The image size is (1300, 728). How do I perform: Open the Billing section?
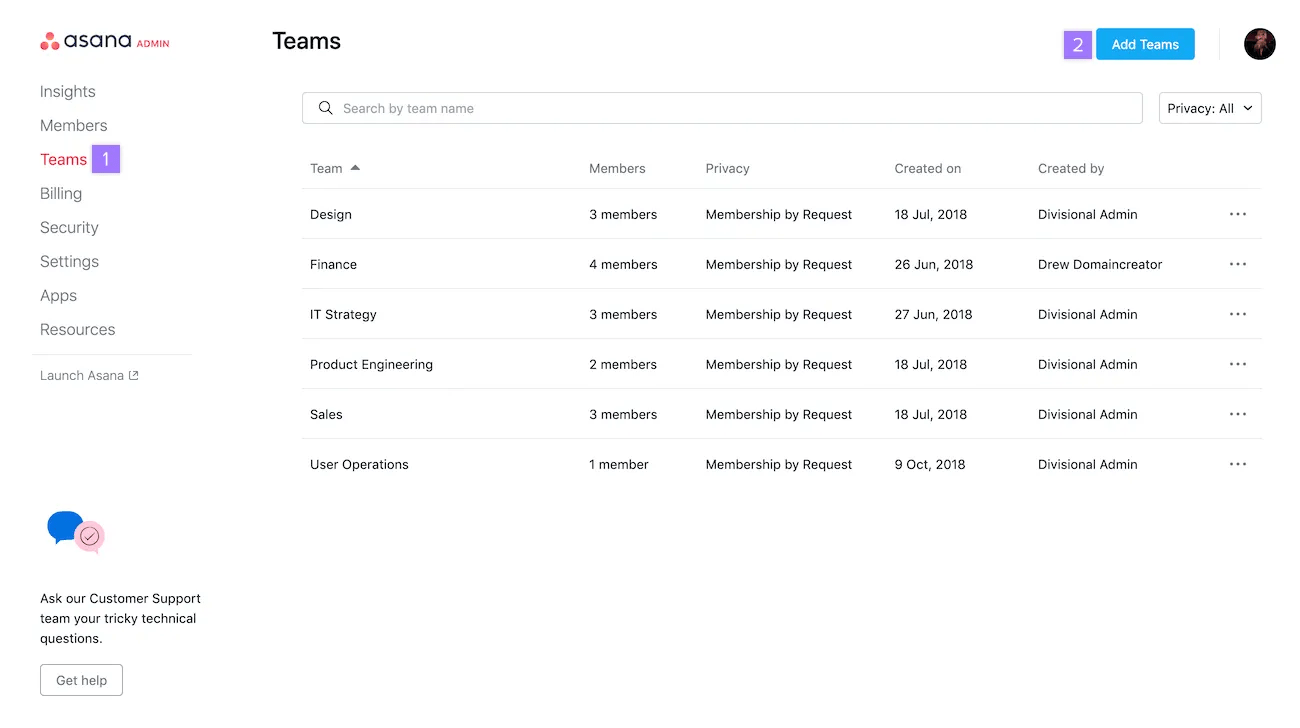[60, 193]
